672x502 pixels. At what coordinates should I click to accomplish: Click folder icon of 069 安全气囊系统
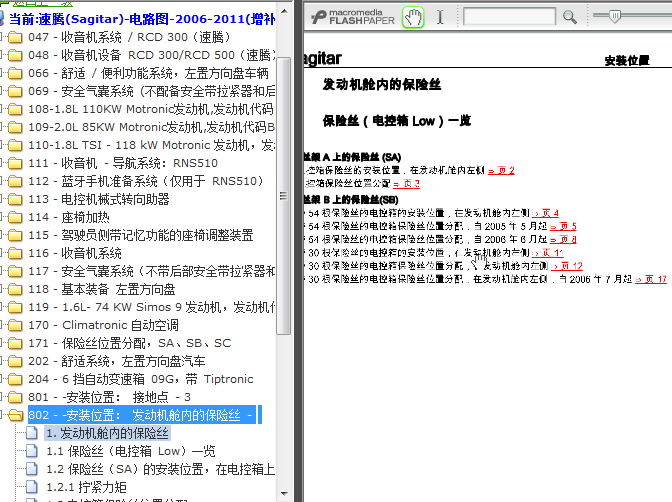pos(15,92)
